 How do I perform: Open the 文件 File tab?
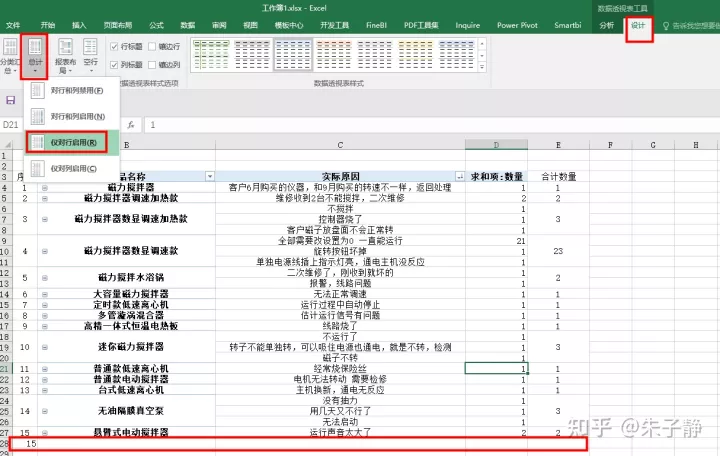[13, 25]
